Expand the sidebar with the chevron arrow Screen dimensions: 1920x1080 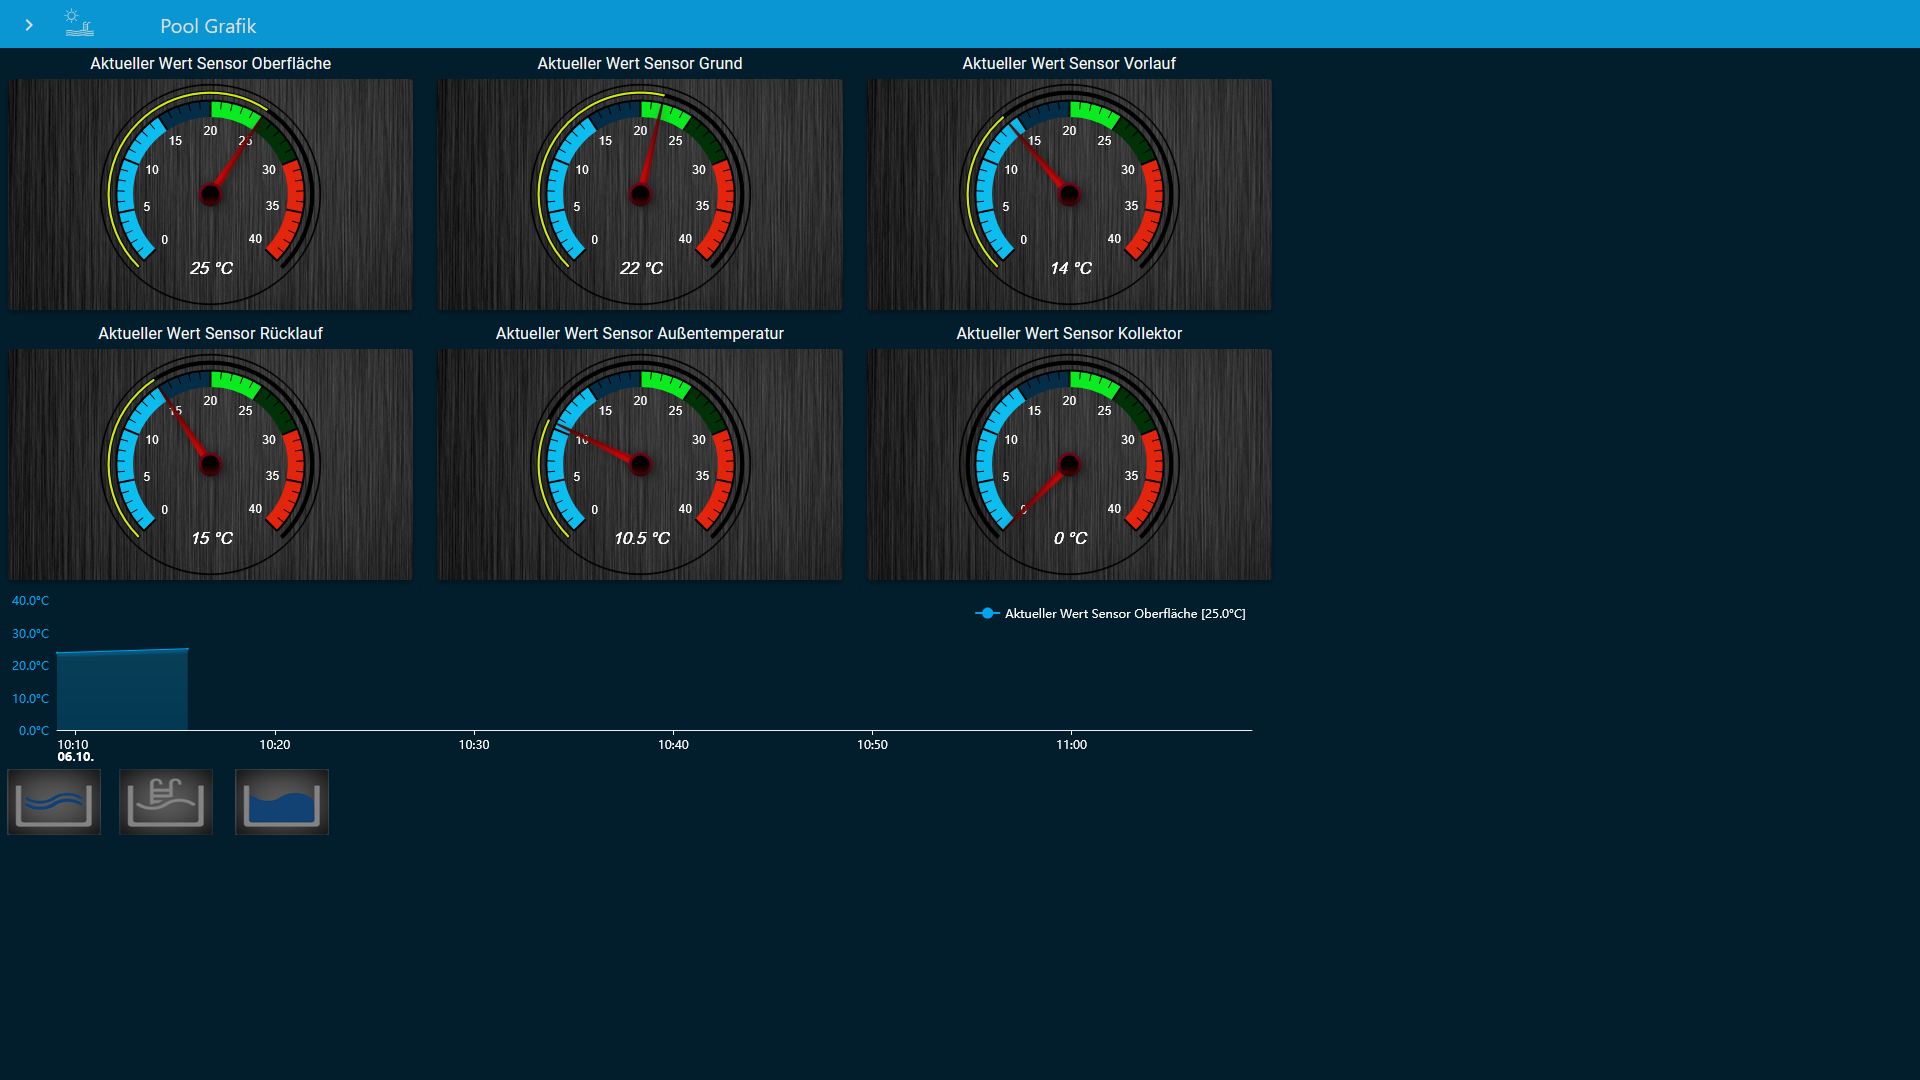click(29, 25)
